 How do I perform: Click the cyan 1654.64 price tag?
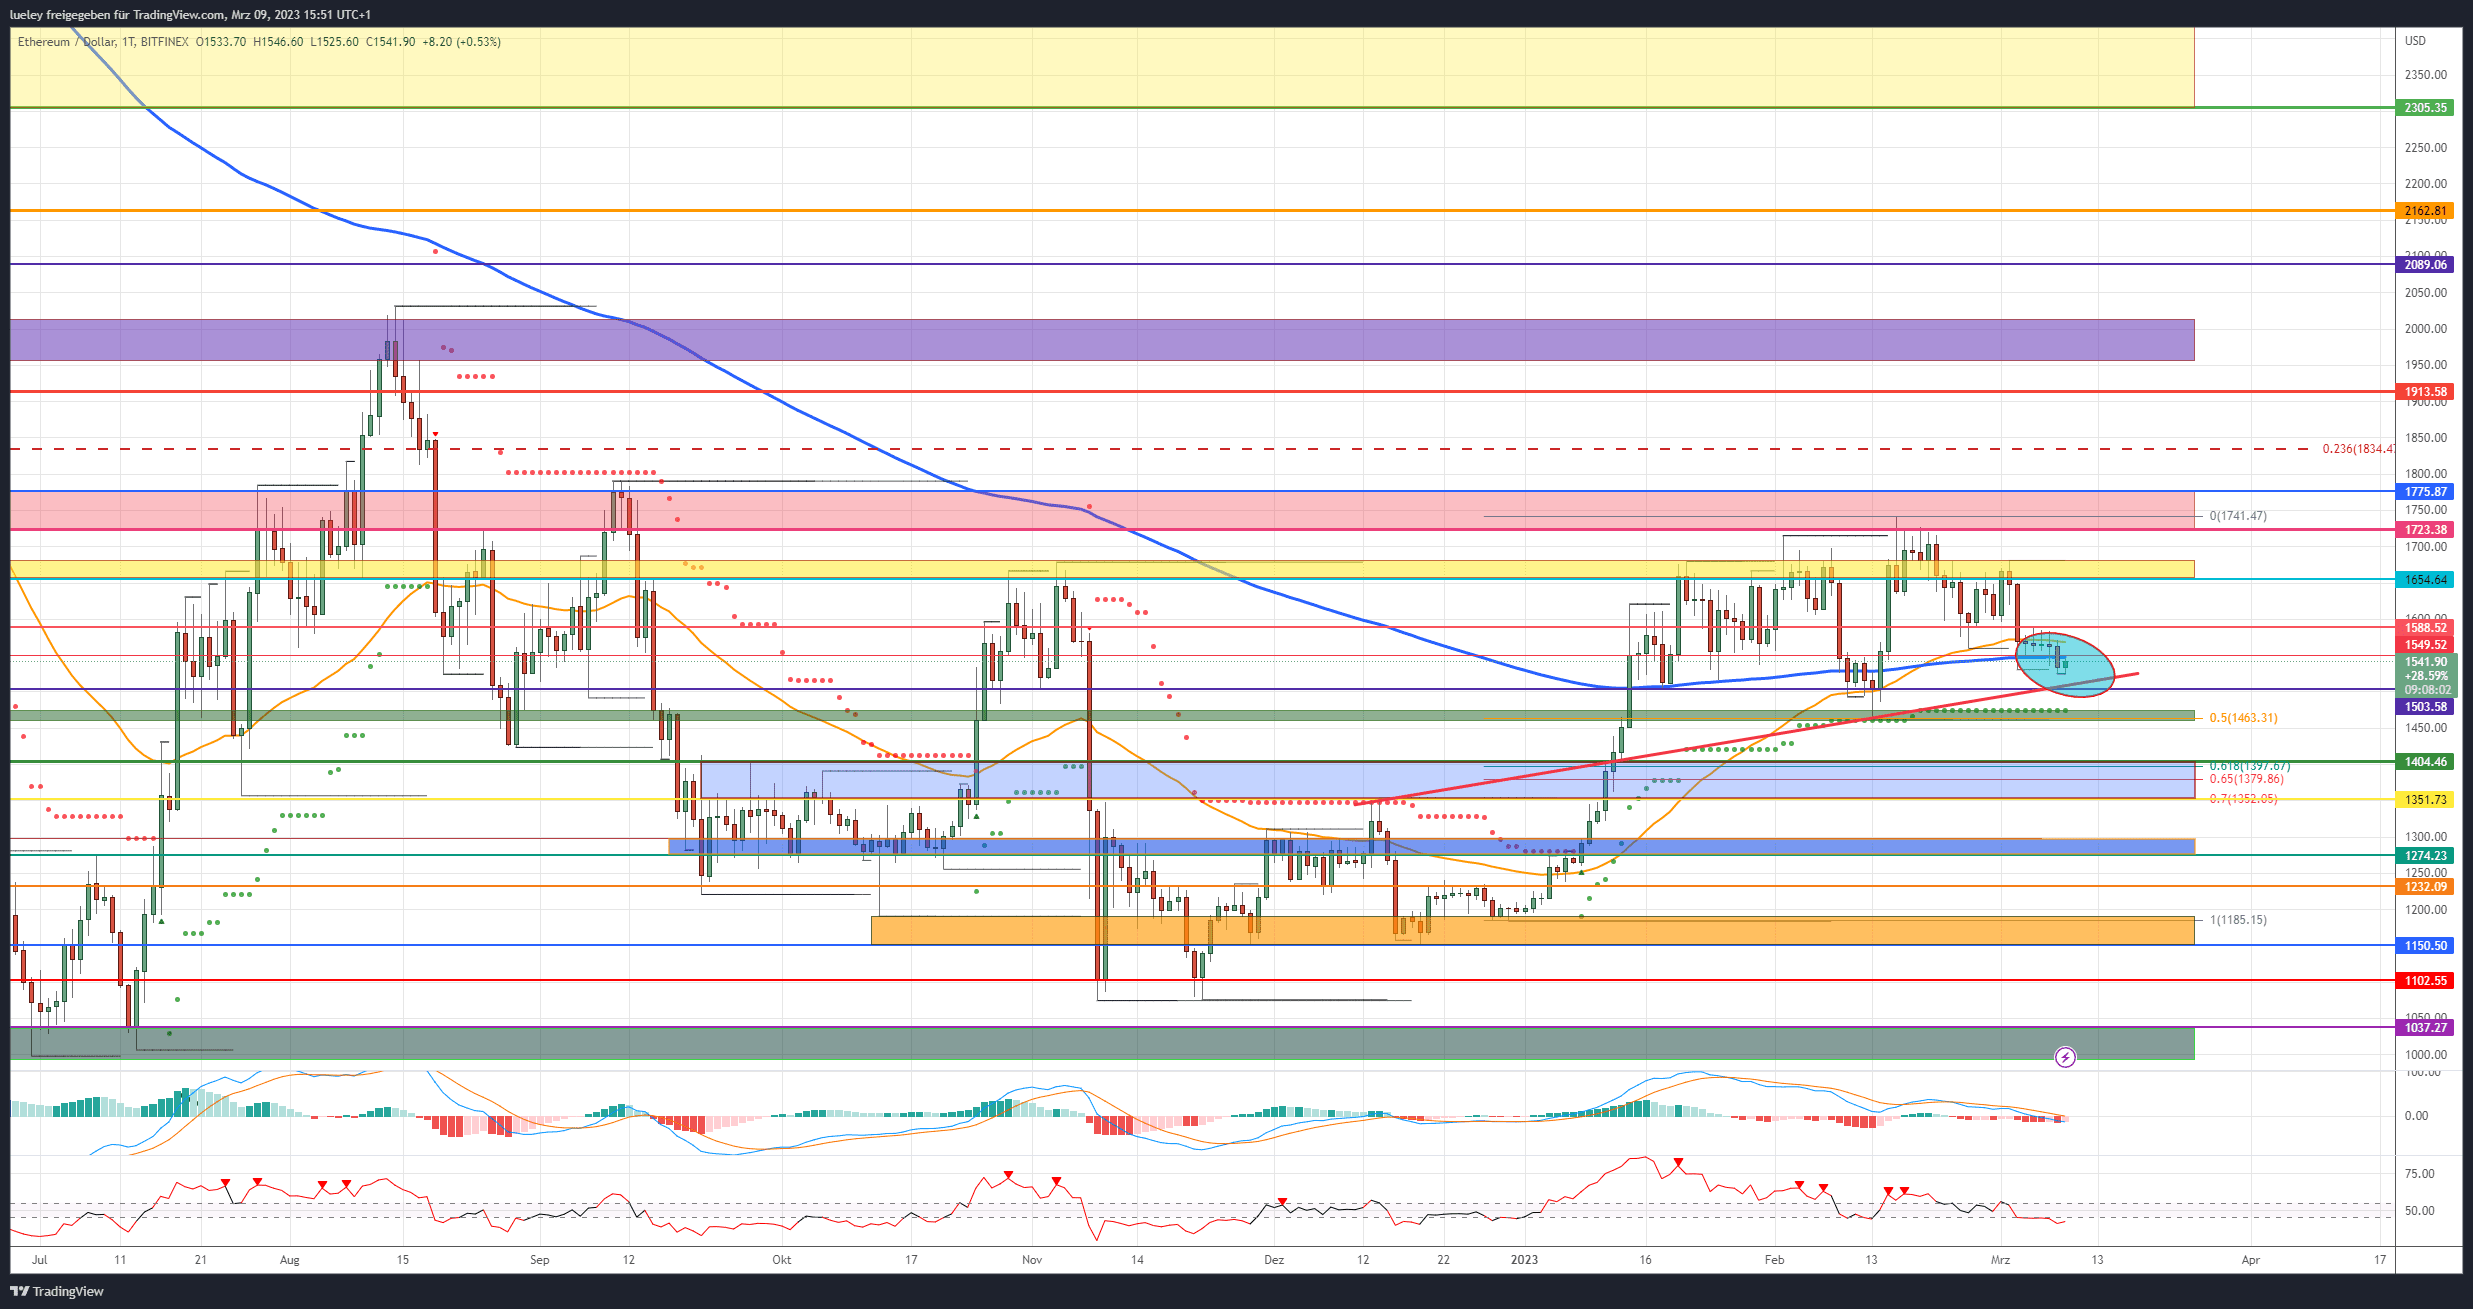(x=2425, y=580)
